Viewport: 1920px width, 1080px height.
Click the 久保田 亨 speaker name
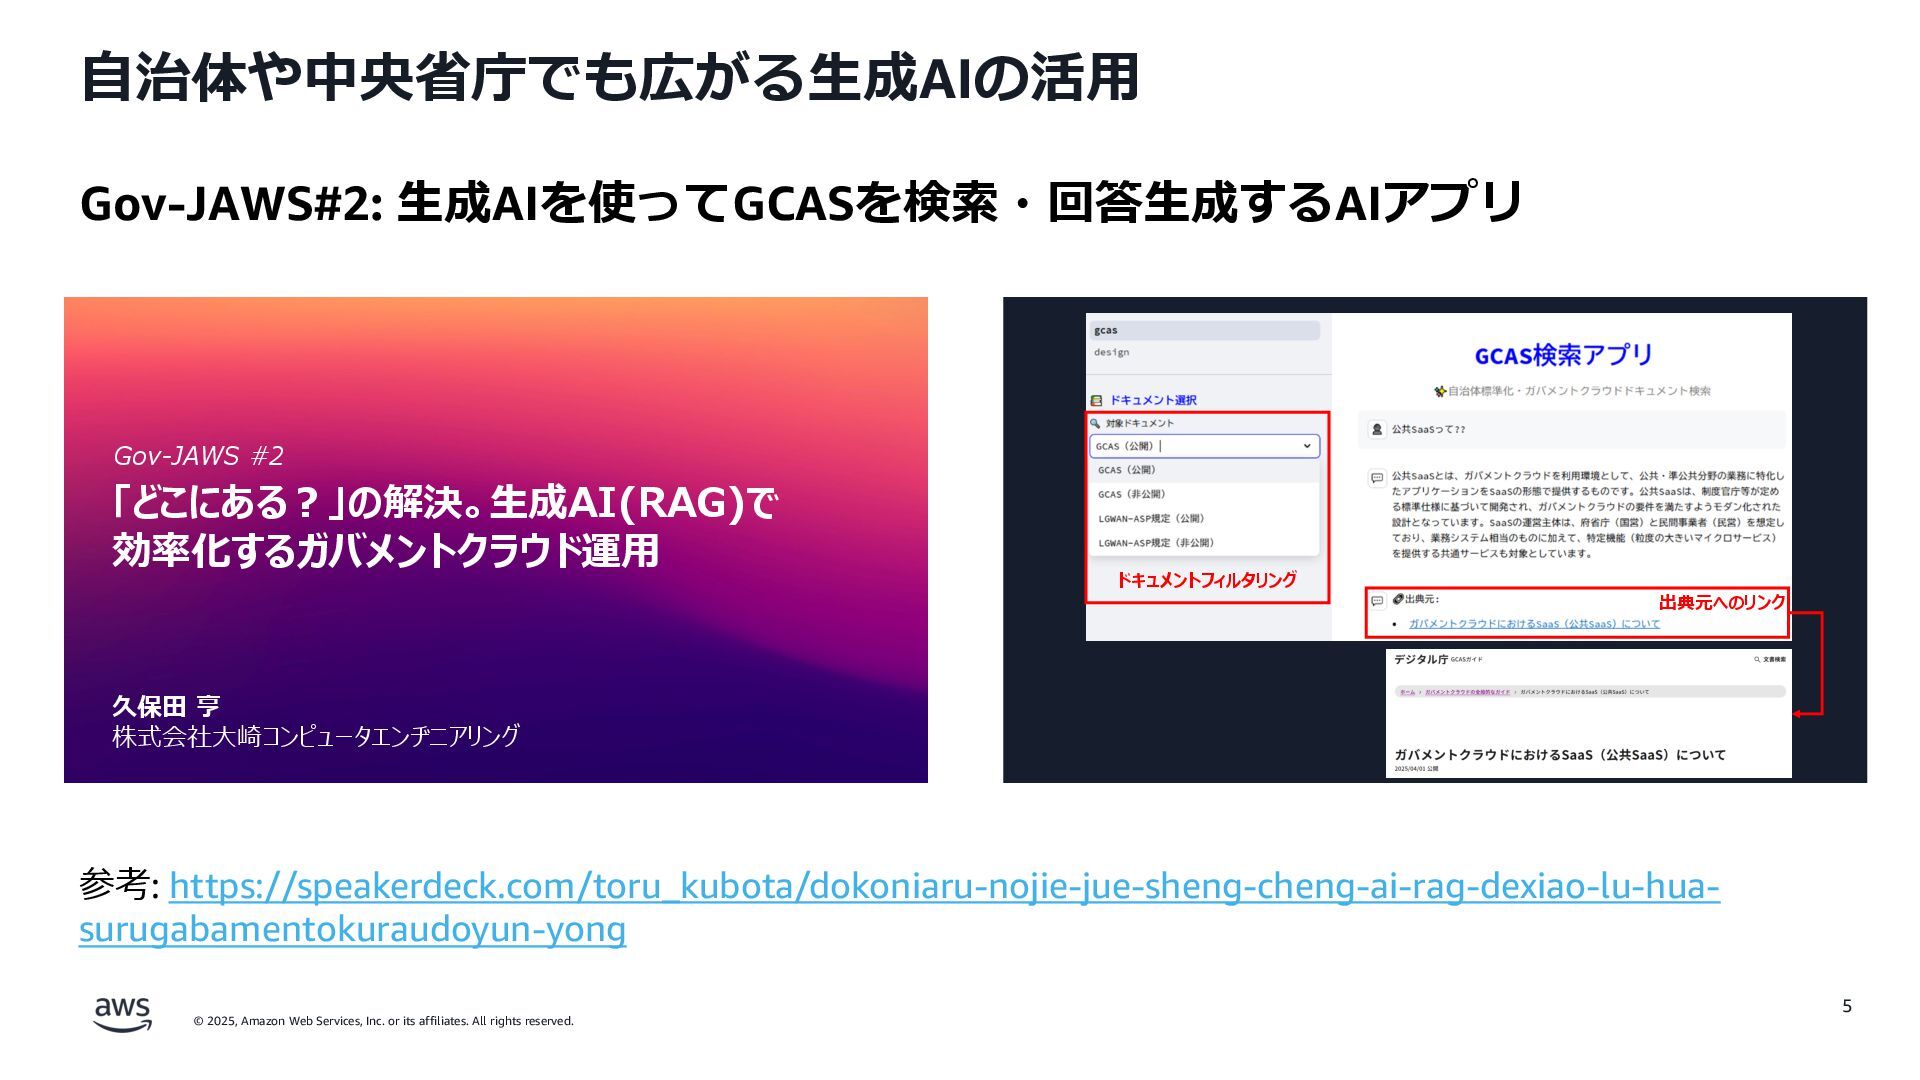pyautogui.click(x=166, y=706)
